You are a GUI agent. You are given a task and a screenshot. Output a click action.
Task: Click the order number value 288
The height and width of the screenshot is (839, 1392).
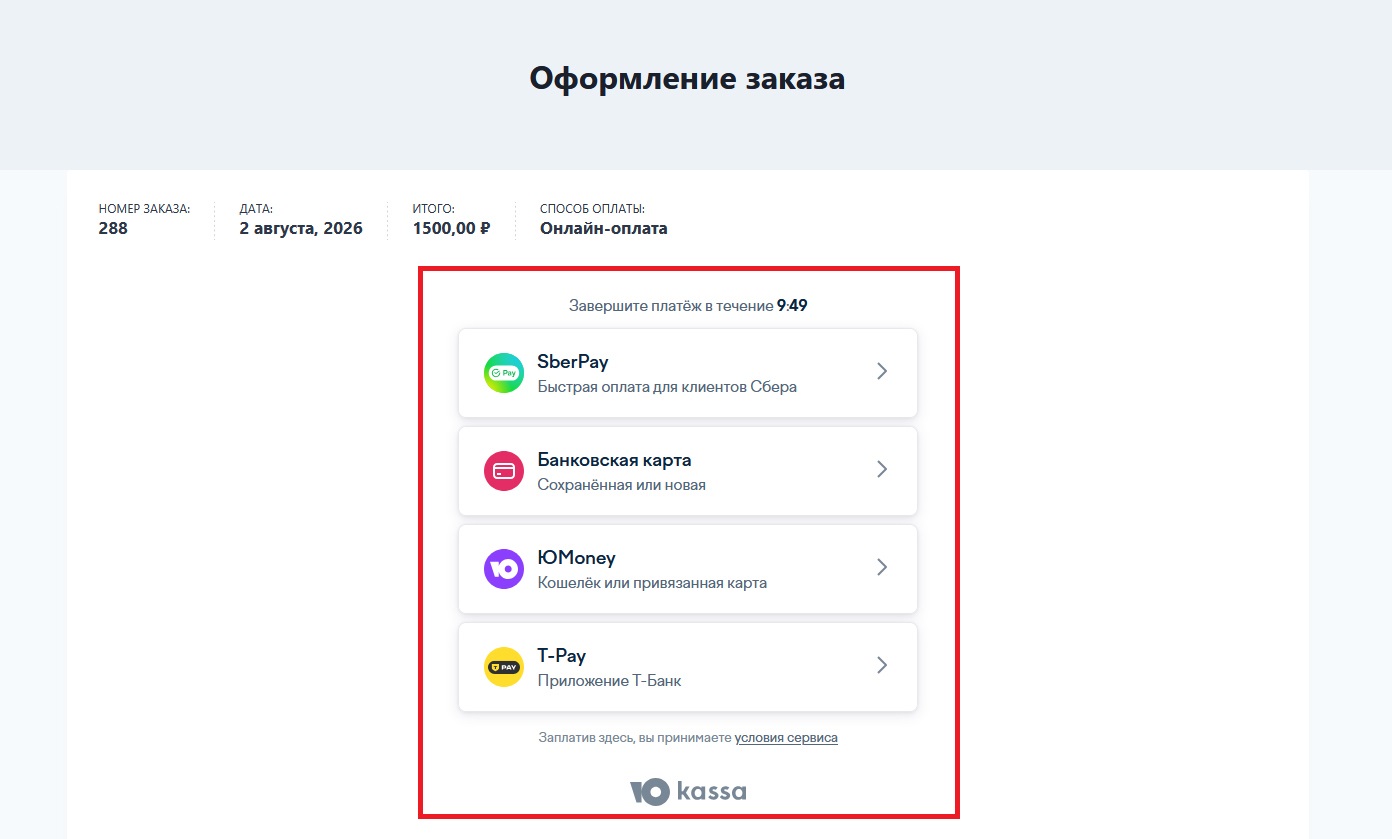pyautogui.click(x=113, y=228)
